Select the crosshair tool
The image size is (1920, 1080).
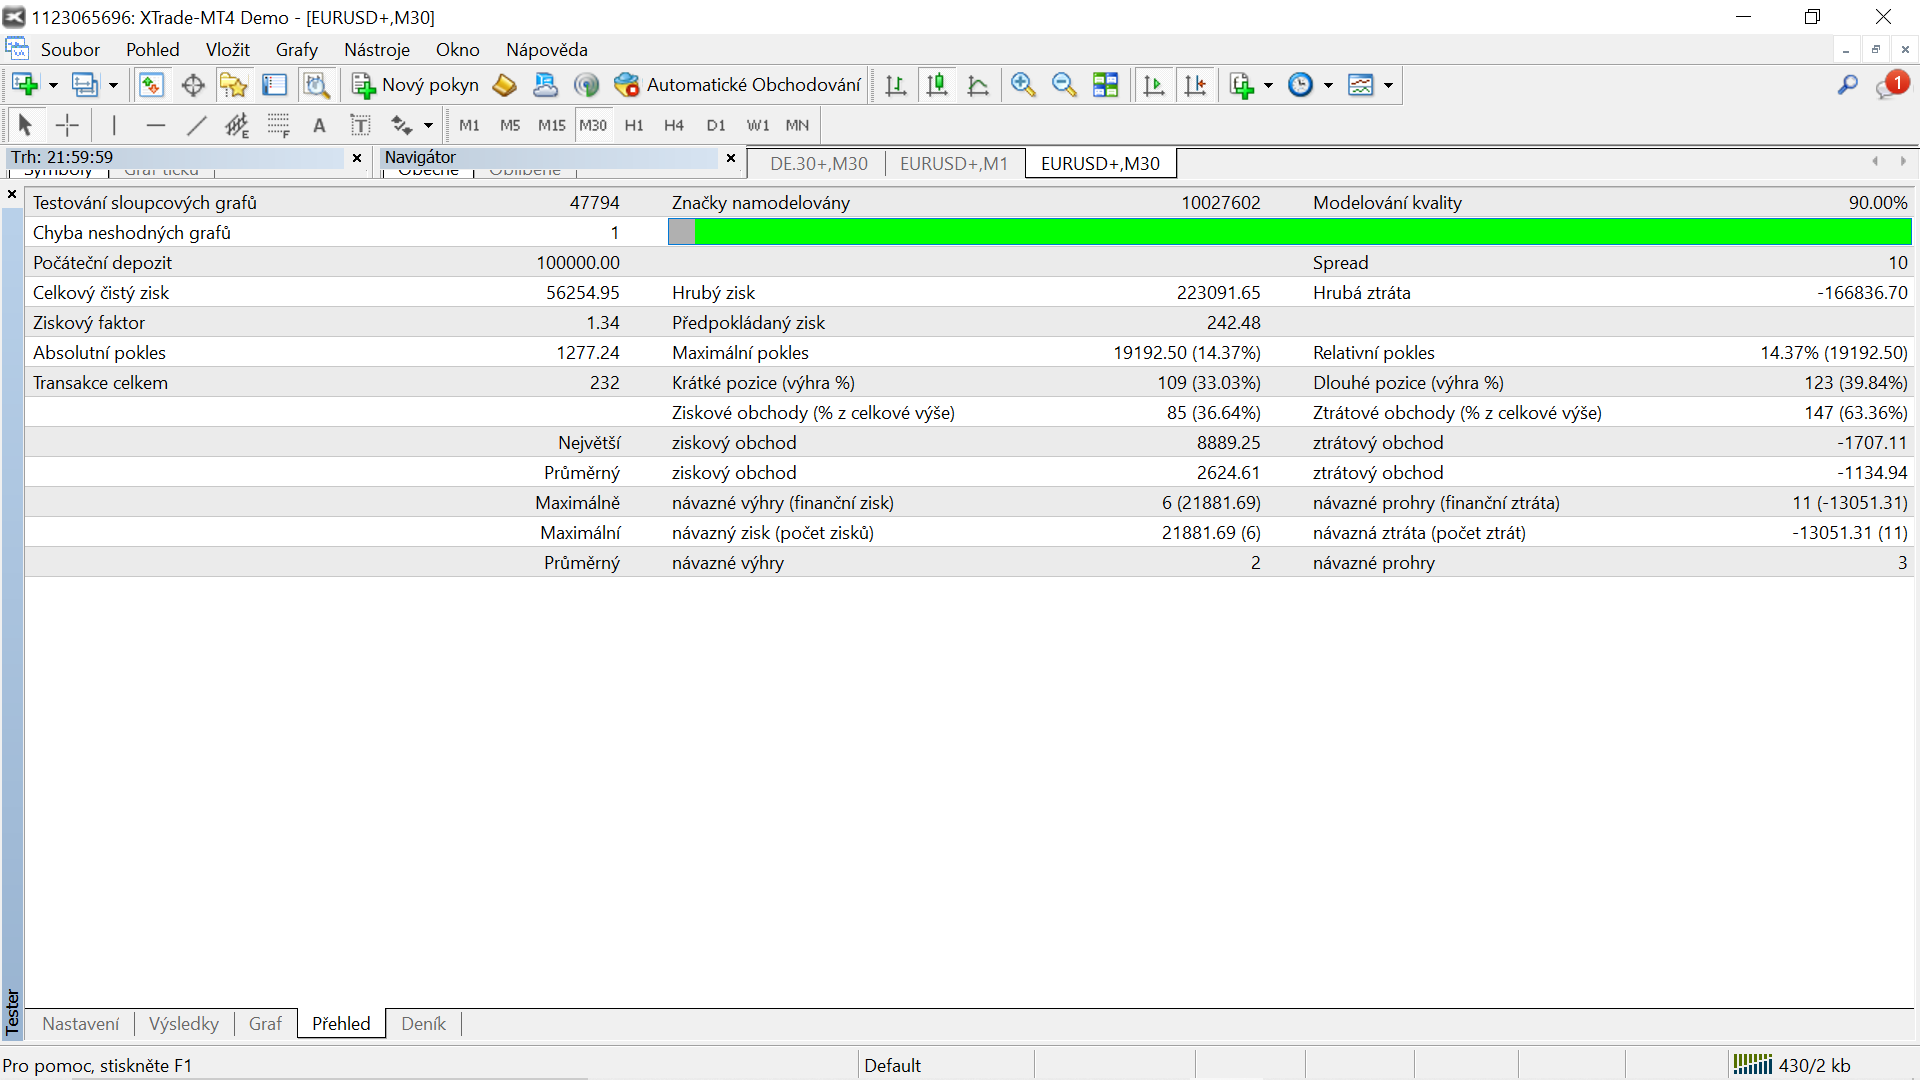point(67,125)
